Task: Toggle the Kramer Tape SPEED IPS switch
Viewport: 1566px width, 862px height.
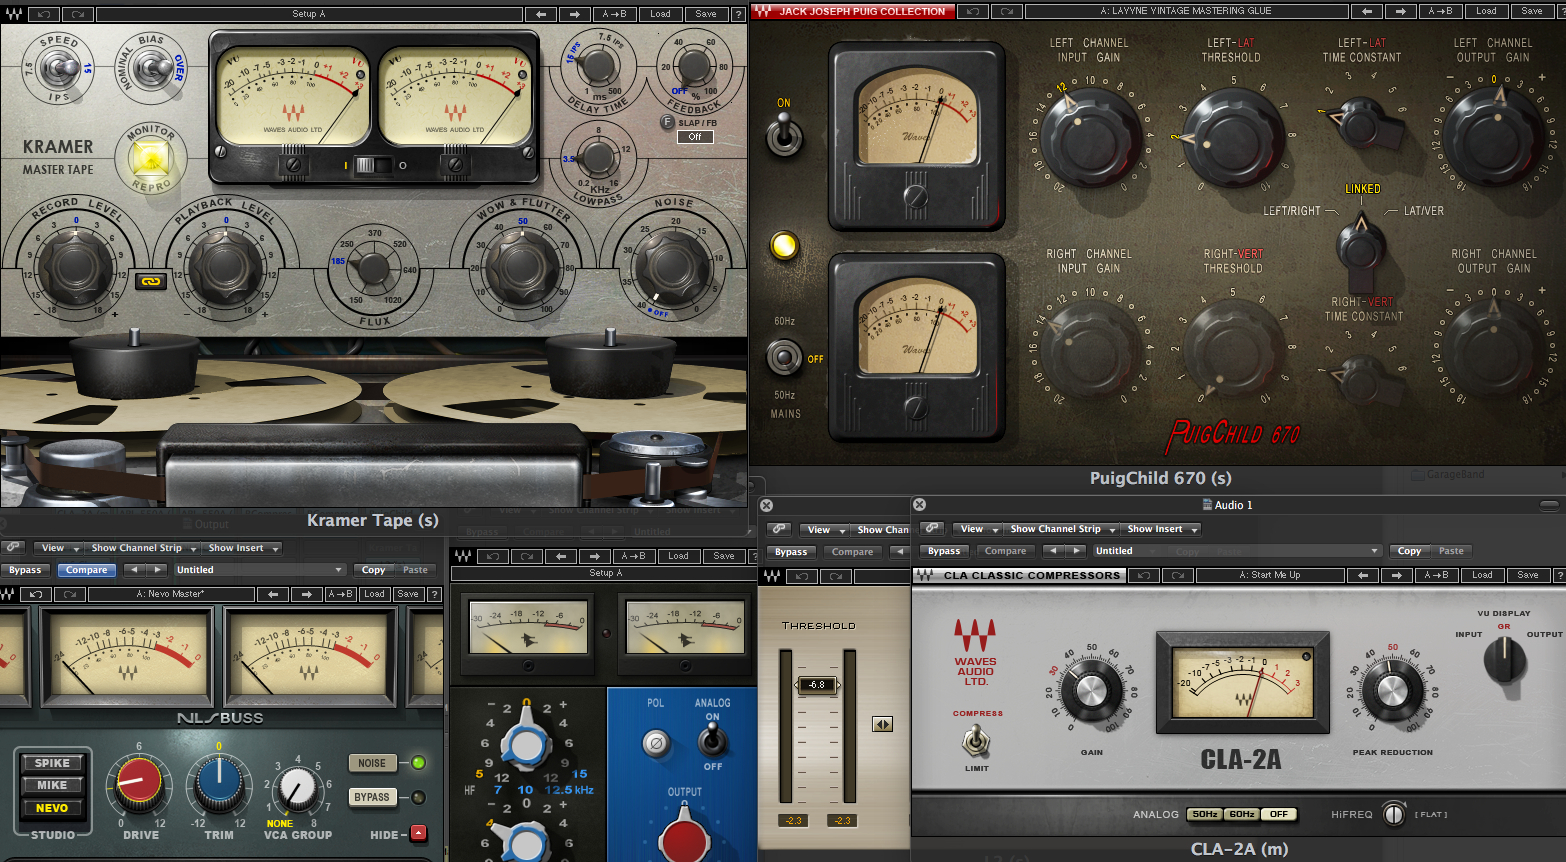Action: [x=59, y=69]
